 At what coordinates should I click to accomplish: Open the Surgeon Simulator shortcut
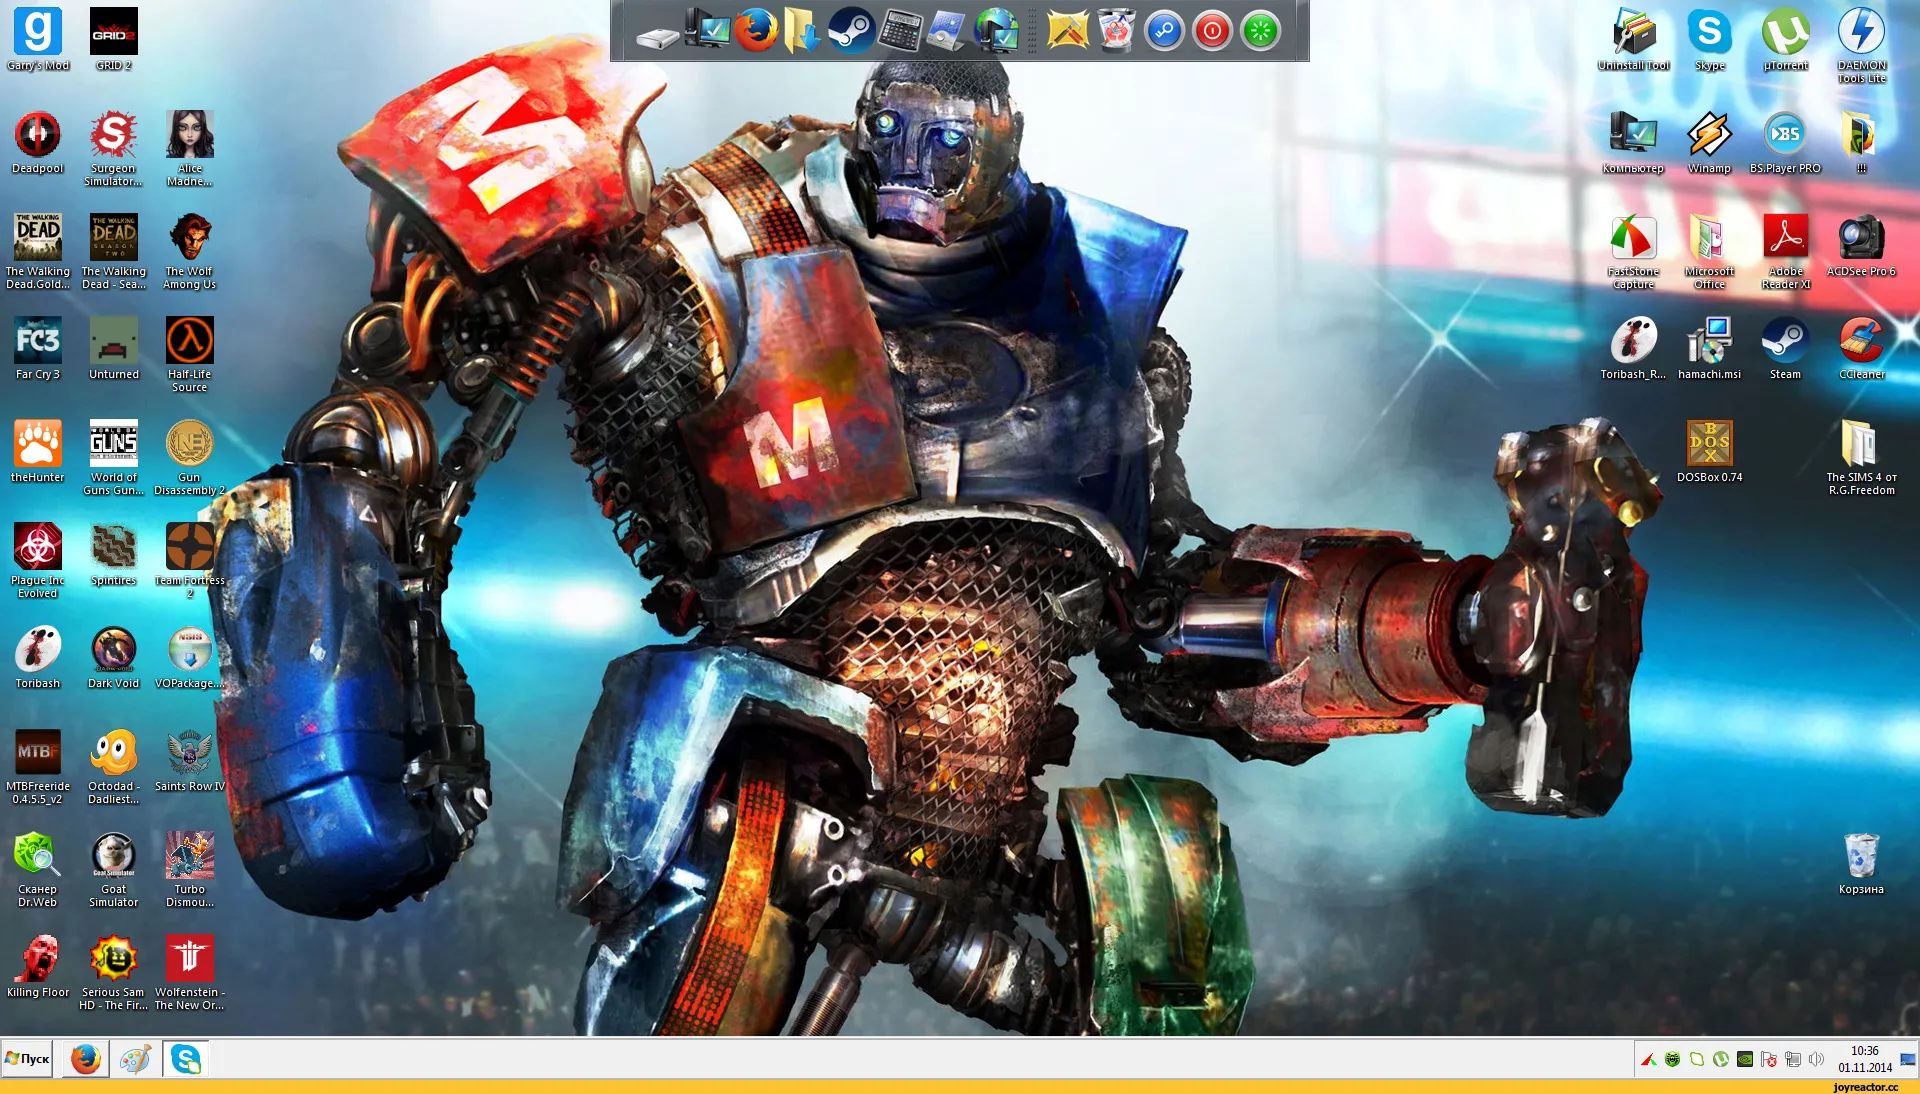pyautogui.click(x=114, y=148)
